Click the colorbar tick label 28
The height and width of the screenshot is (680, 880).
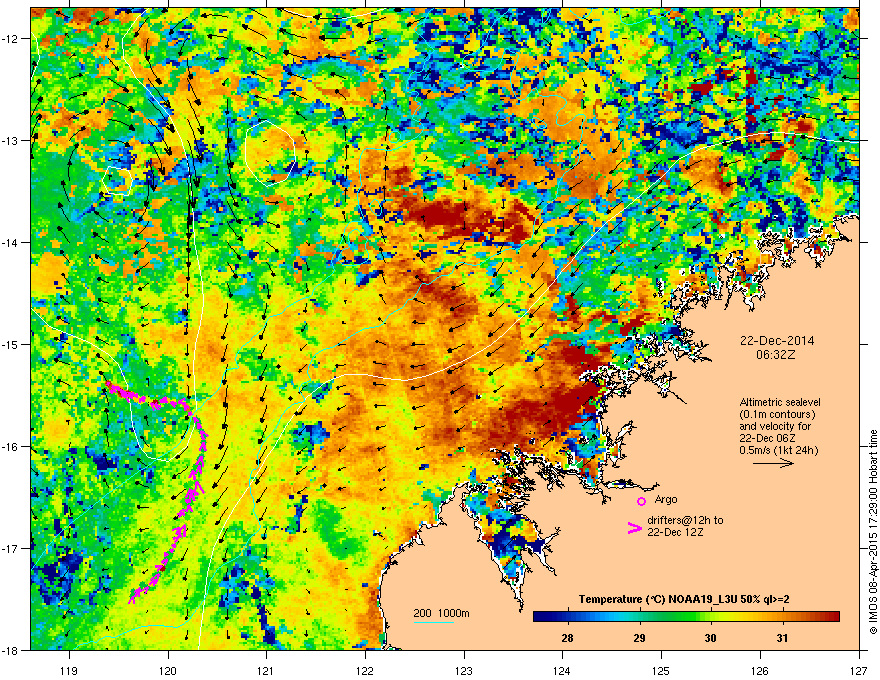(567, 637)
